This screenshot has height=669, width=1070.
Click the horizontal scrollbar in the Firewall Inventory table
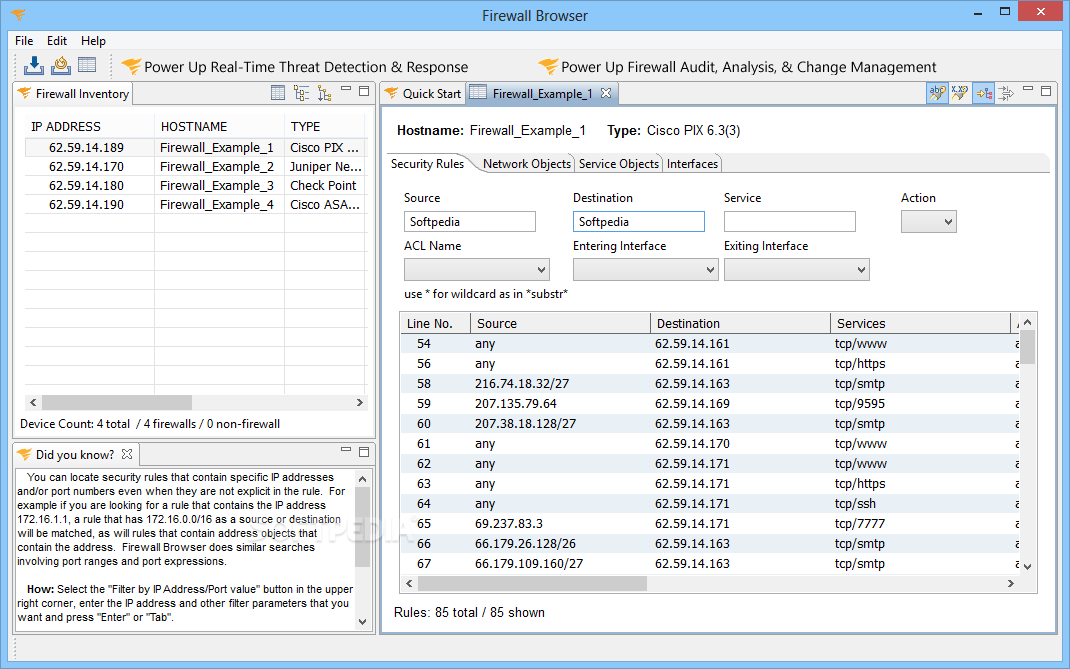point(116,402)
